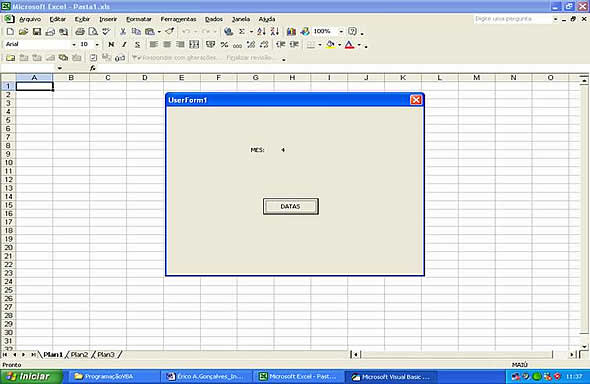Click the Sort Ascending icon

[261, 32]
